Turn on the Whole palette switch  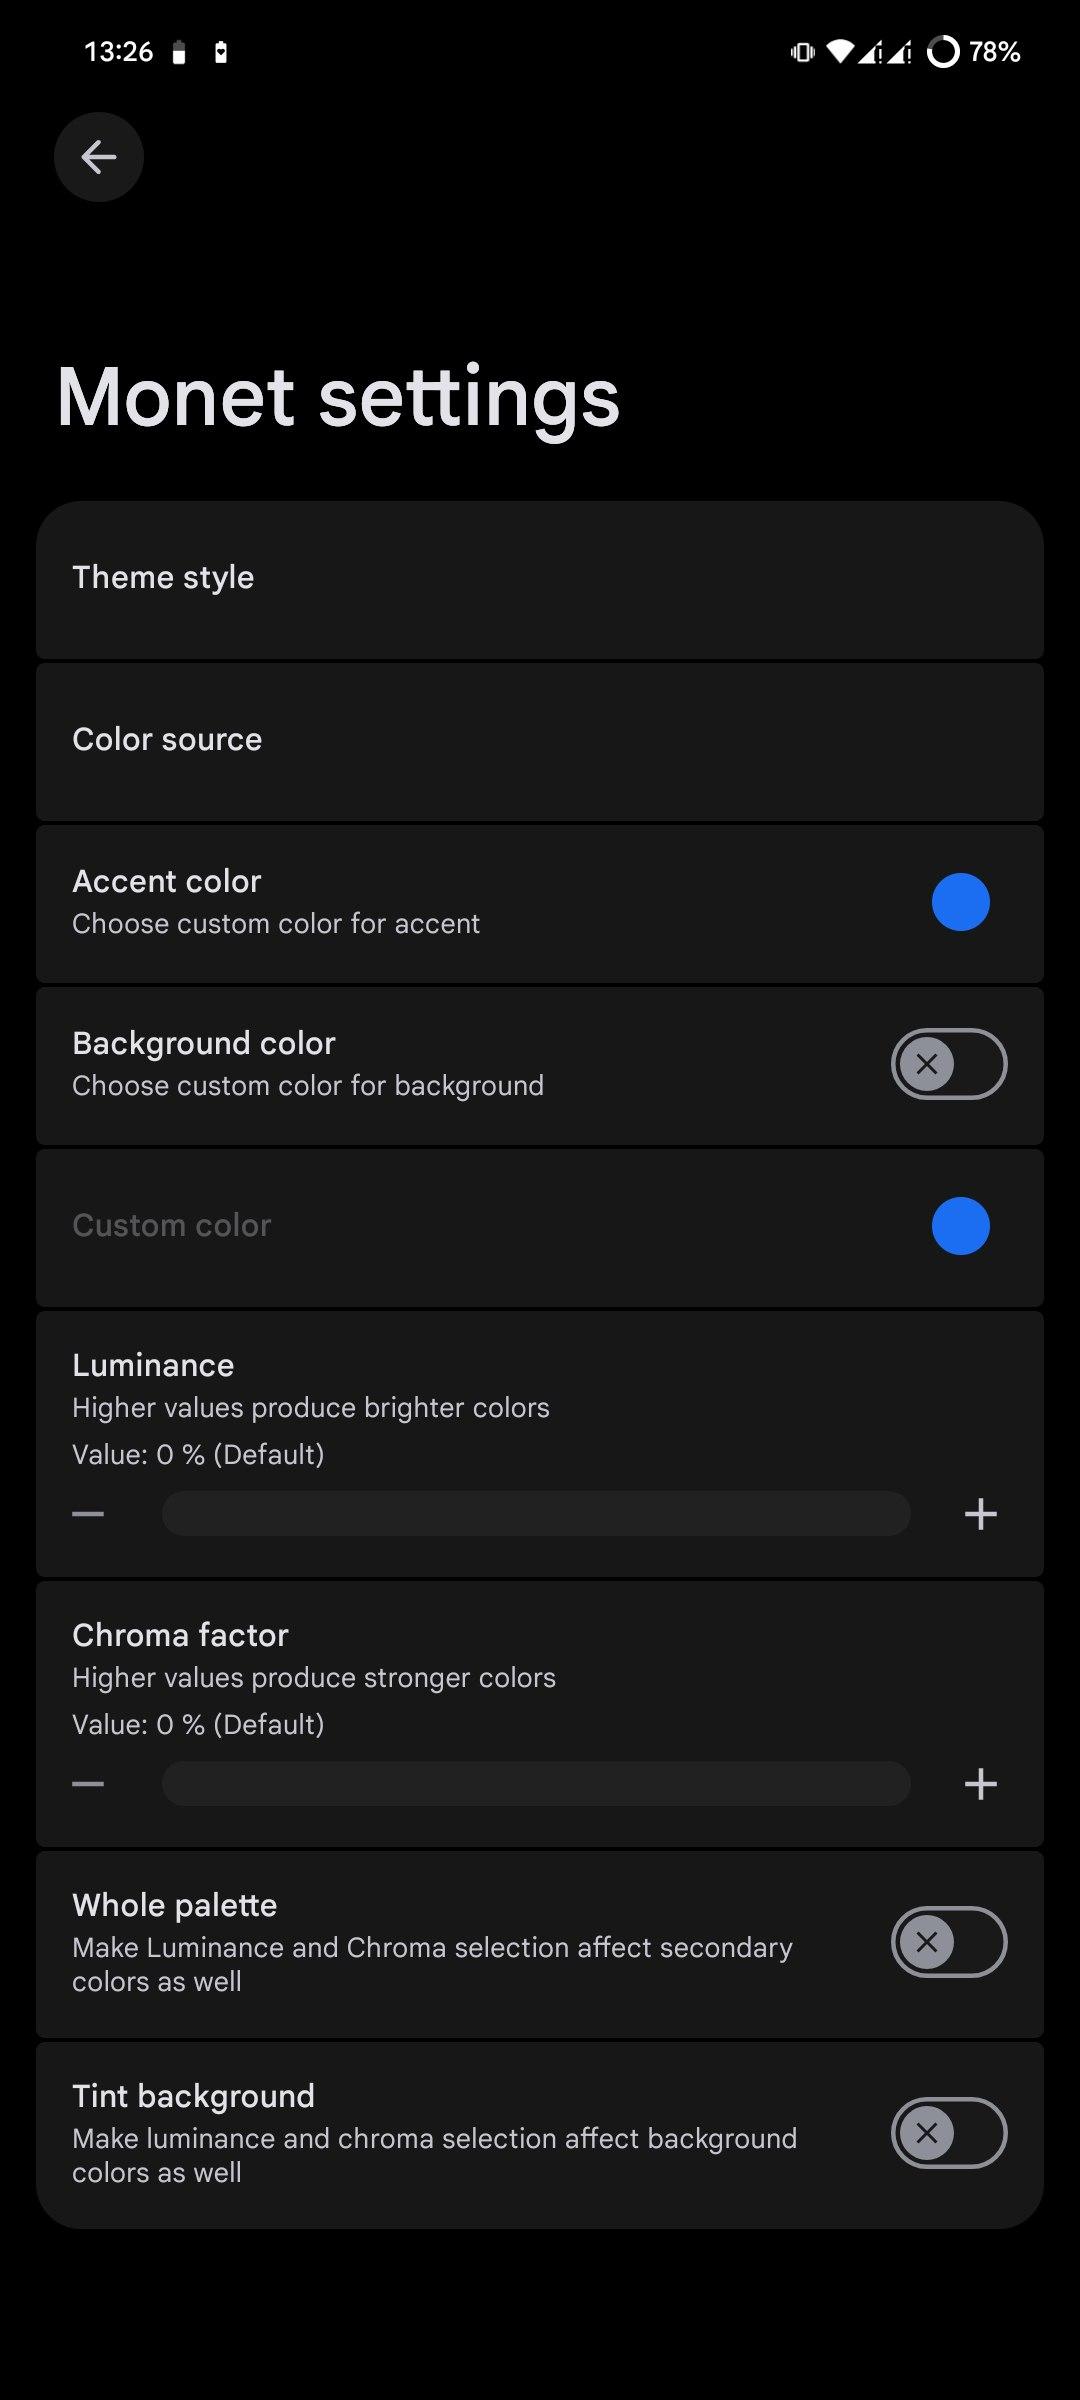pos(948,1942)
